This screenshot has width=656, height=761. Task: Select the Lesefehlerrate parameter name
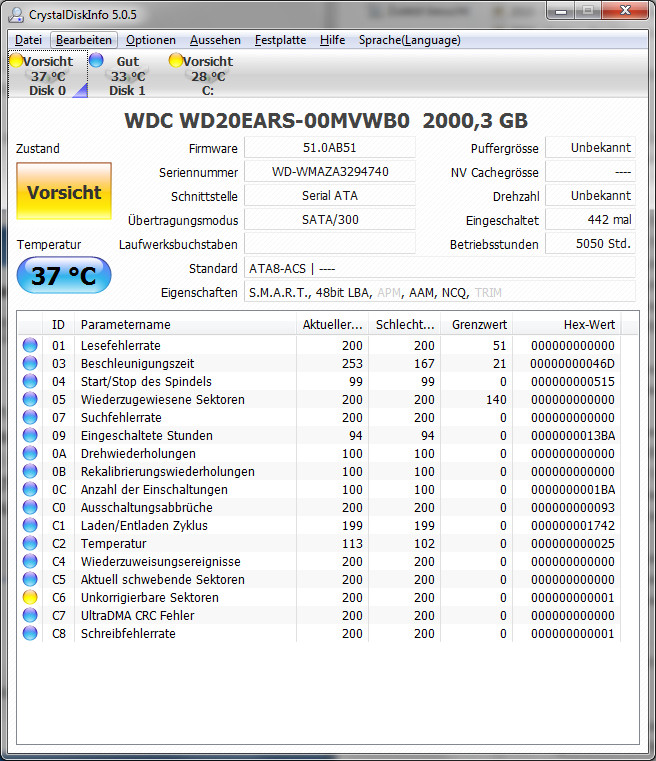120,346
